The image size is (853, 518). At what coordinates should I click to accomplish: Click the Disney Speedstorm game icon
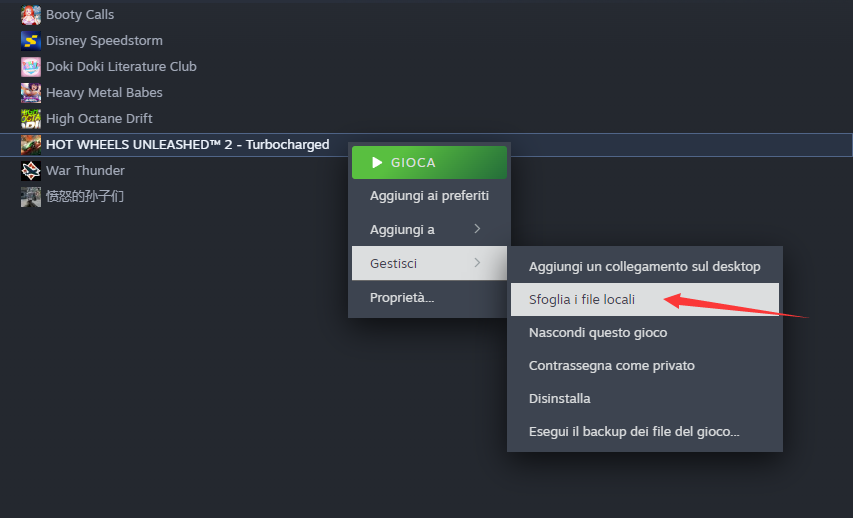click(x=31, y=41)
